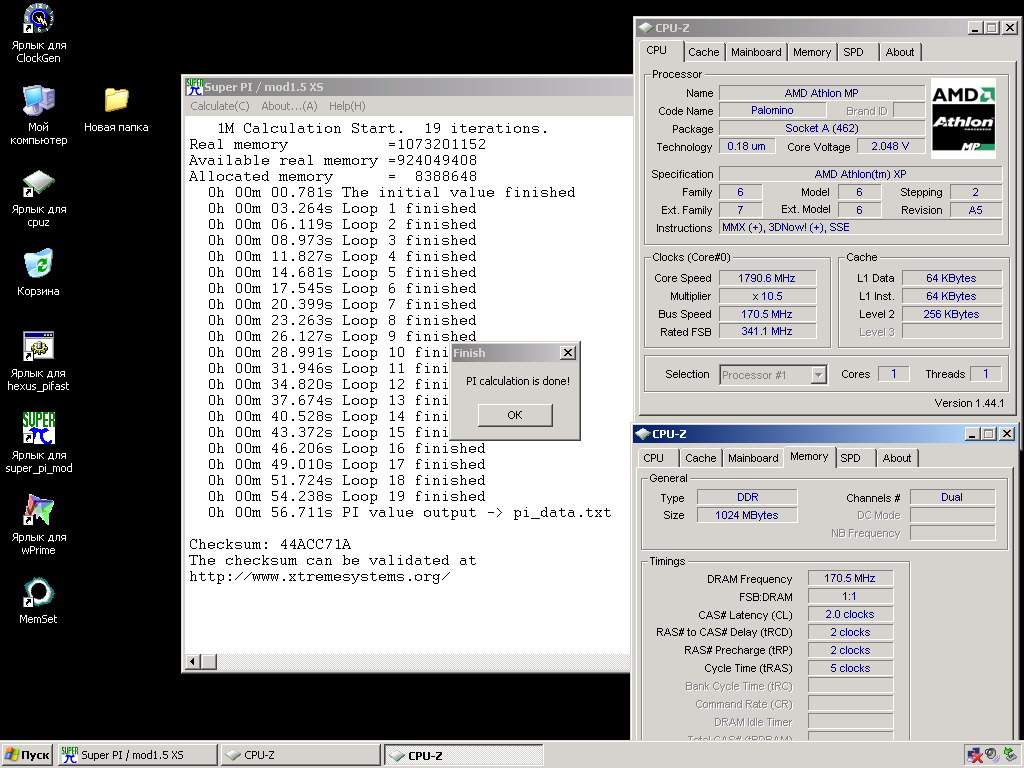
Task: Switch to About tab in lower CPU-Z window
Action: (897, 458)
